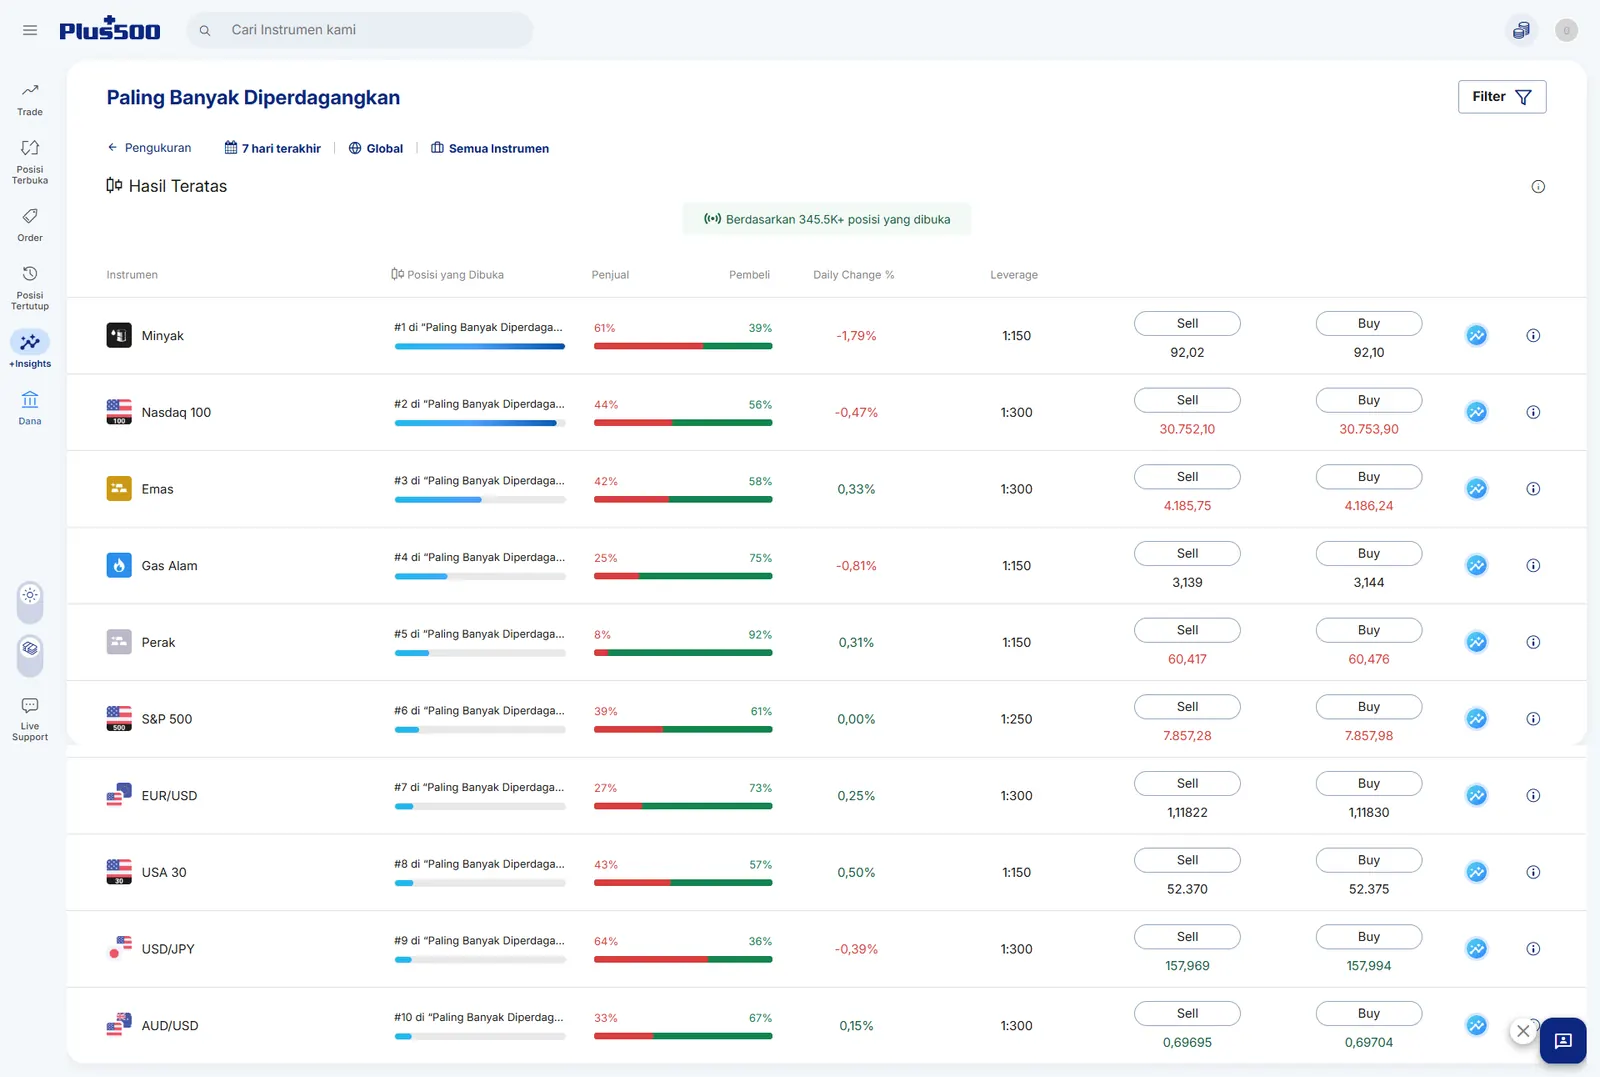Toggle the light theme switch in sidebar
Screen dimensions: 1600x1077
[x=30, y=601]
